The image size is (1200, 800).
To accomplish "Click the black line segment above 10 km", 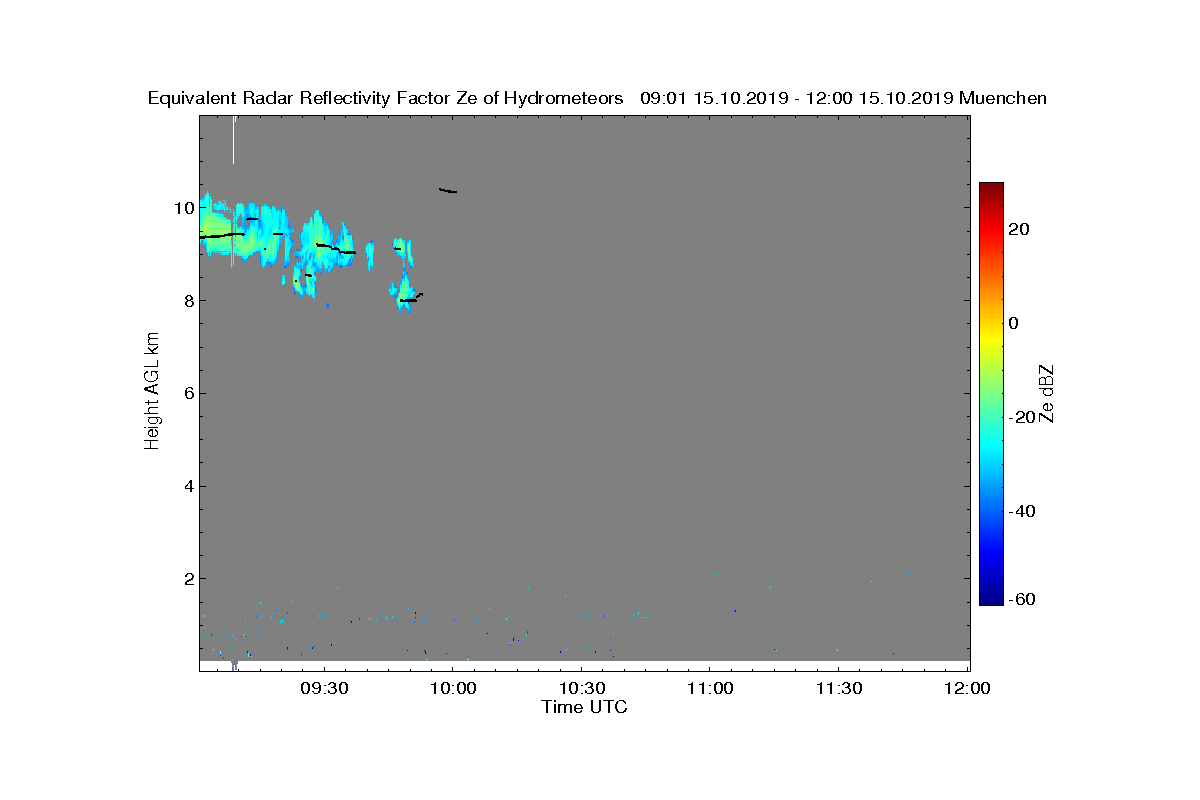I will coord(448,190).
